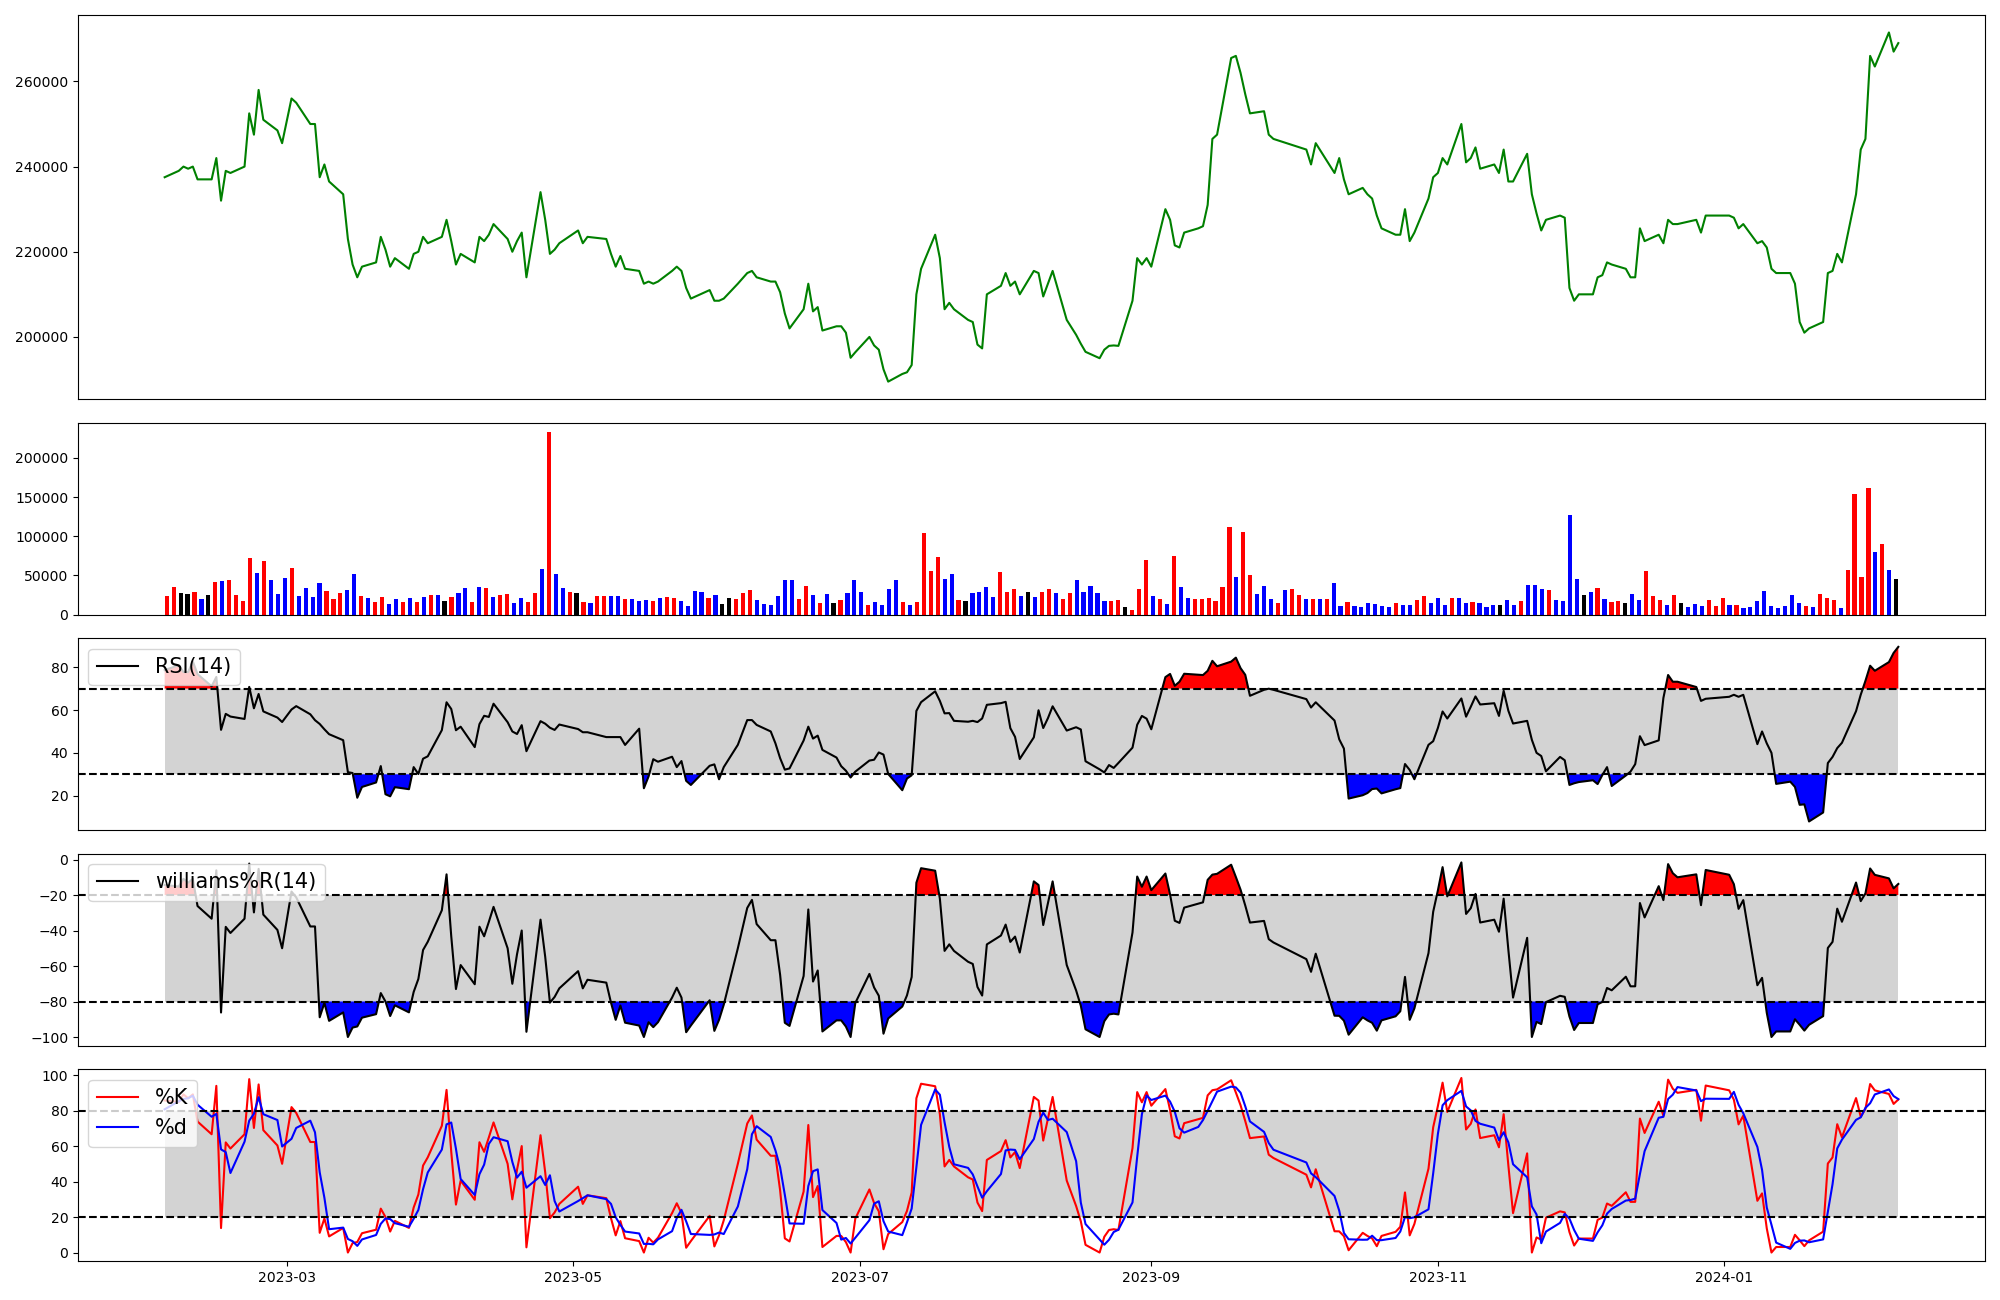The image size is (2000, 1300).
Task: Click the williams%R(14) legend label
Action: click(235, 881)
